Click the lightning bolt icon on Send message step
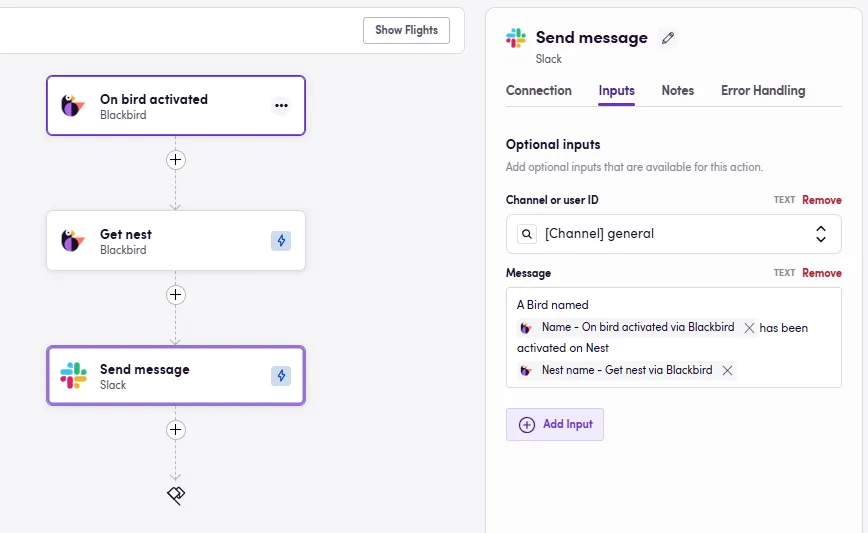Viewport: 868px width, 533px height. 281,375
